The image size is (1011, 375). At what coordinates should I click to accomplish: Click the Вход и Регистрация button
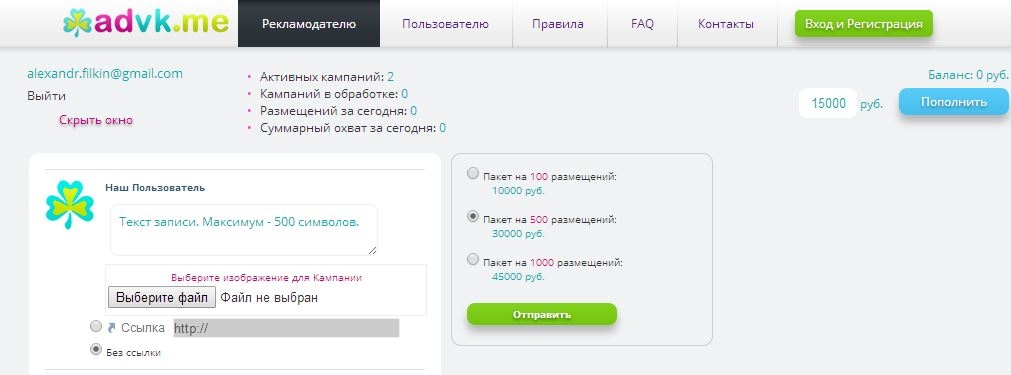(864, 24)
